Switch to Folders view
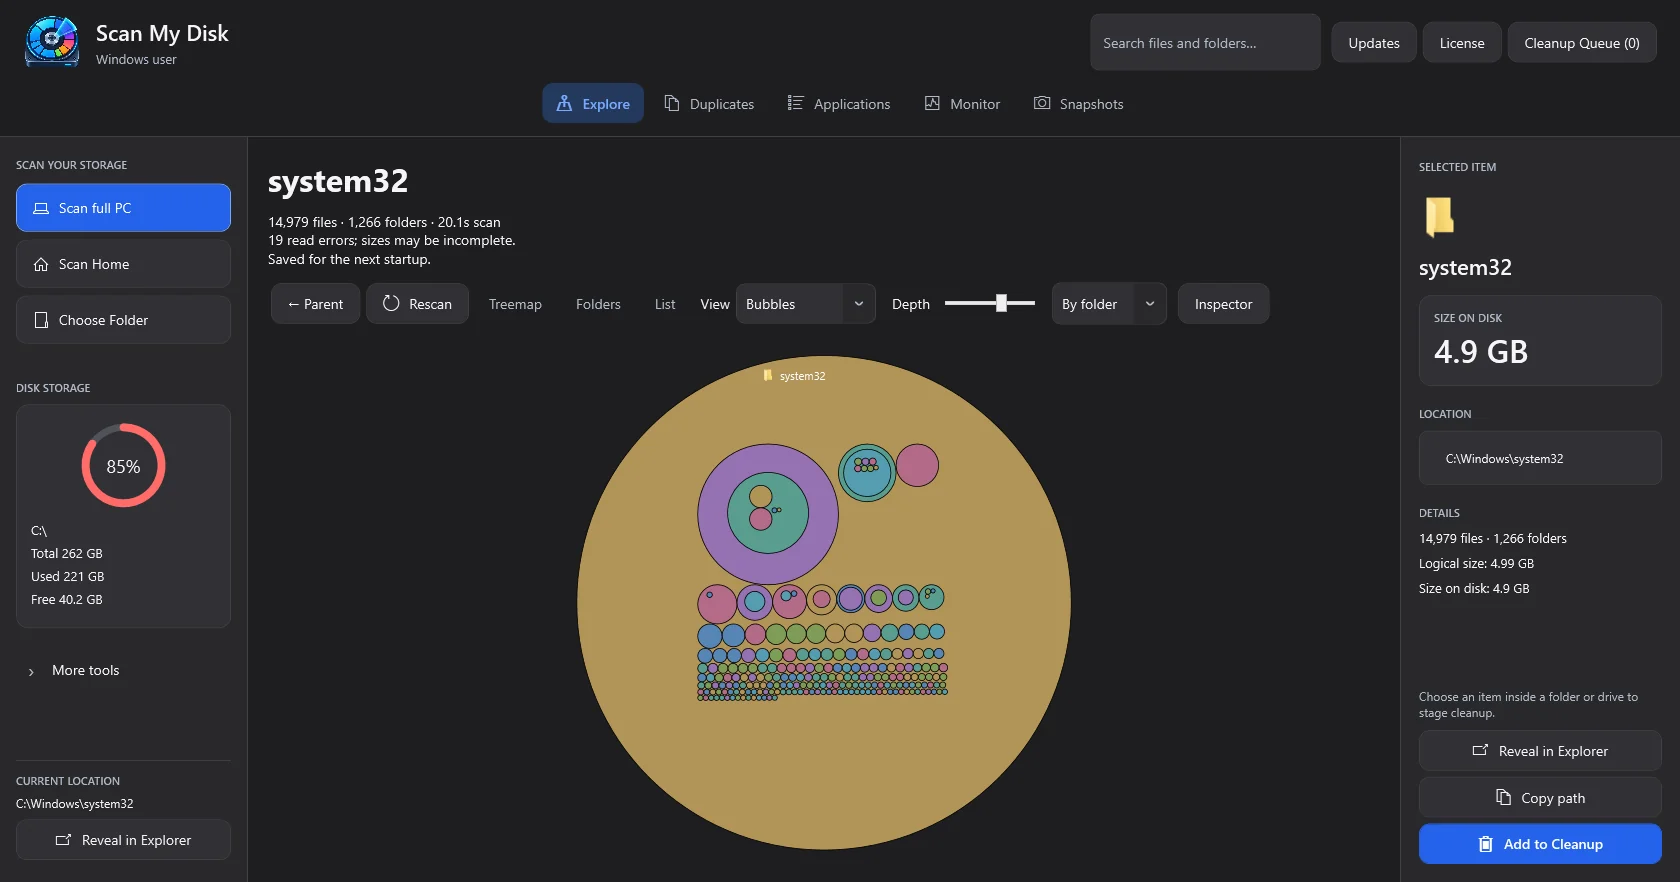Screen dimensions: 1680x882 click(598, 304)
